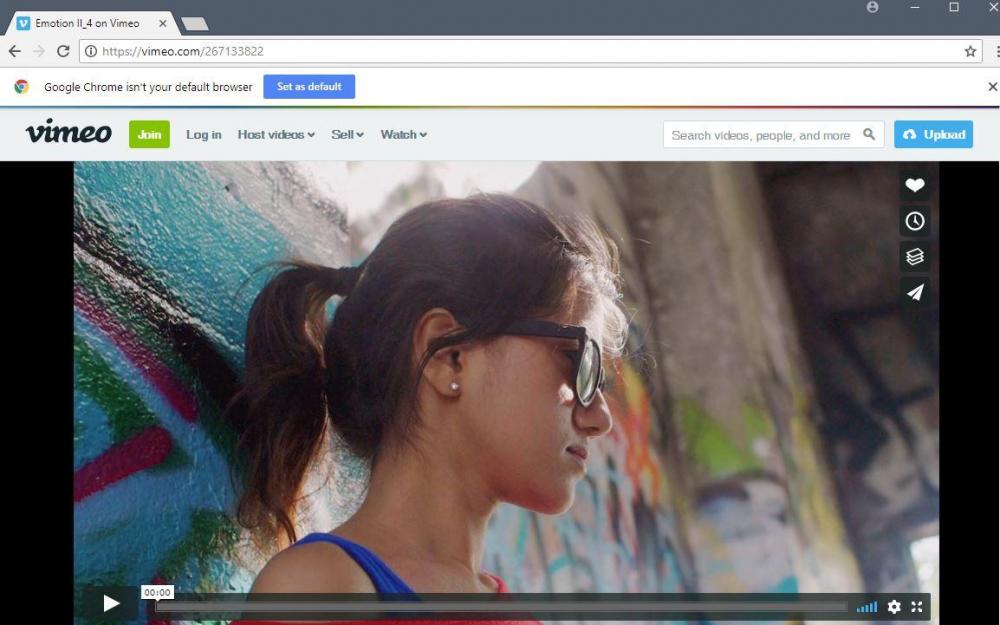Add the video to a collection

click(x=914, y=256)
